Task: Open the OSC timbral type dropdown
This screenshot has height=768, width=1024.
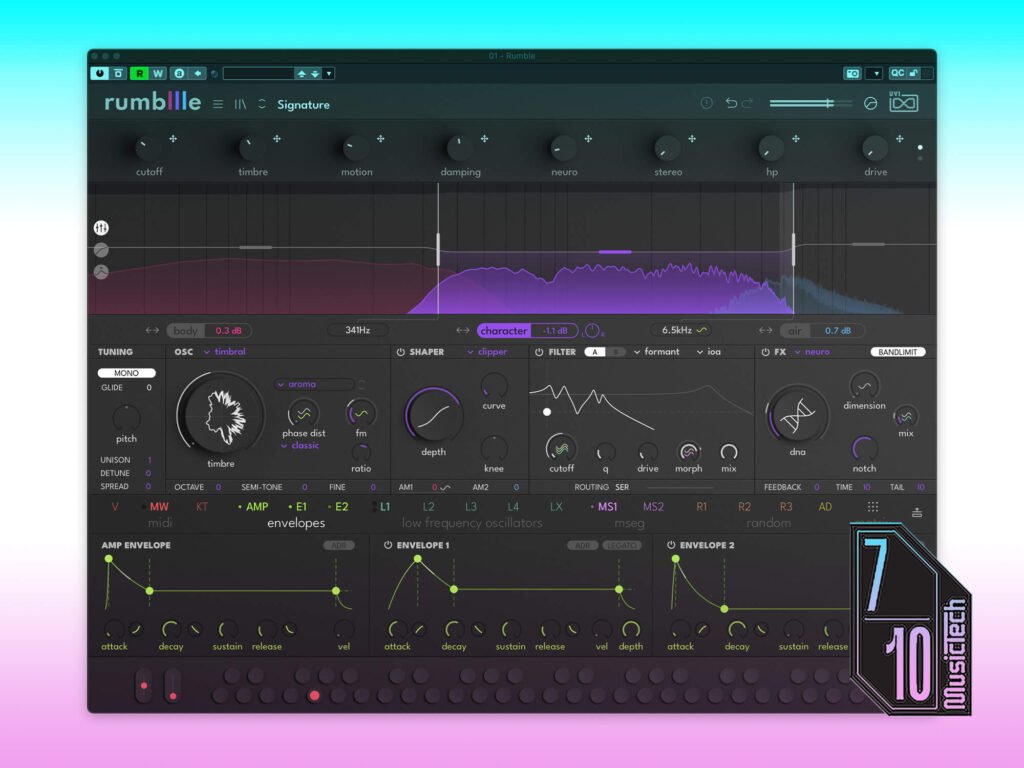Action: 225,351
